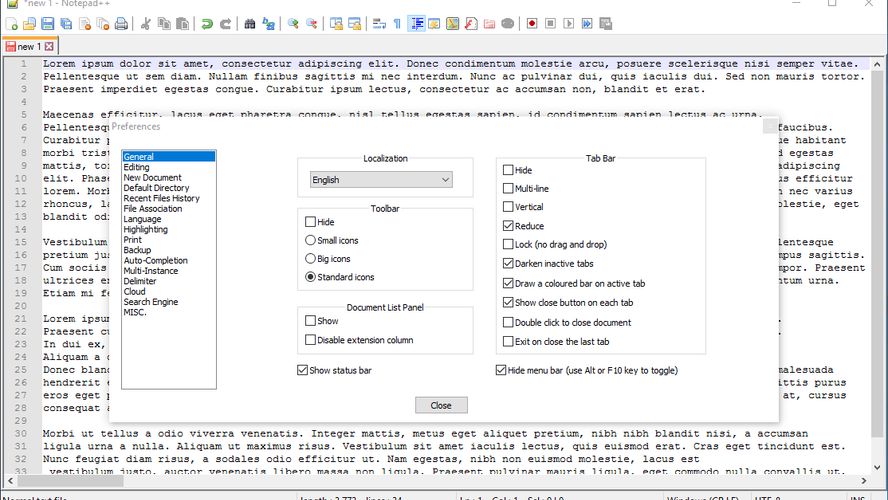The height and width of the screenshot is (500, 888).
Task: Toggle word wrap toolbar icon
Action: [379, 24]
